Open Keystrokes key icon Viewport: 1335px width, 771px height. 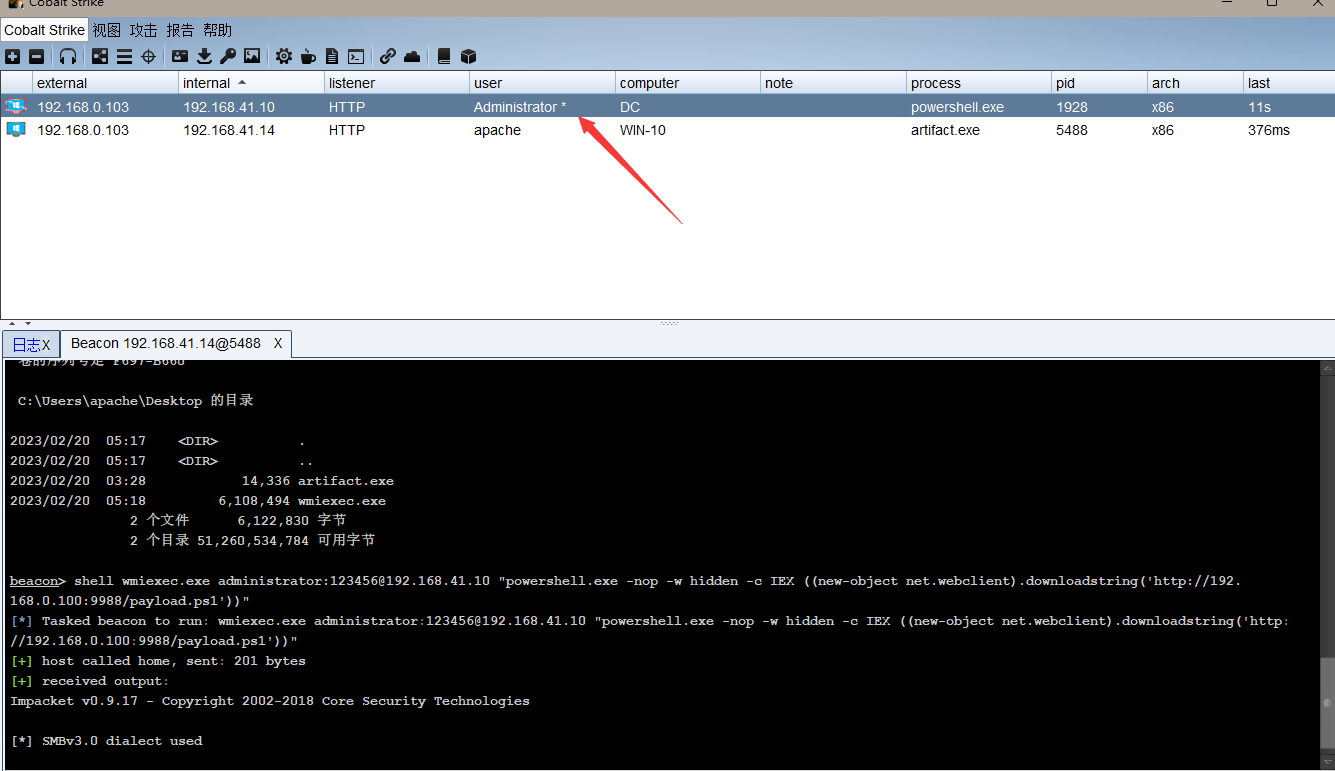coord(228,57)
